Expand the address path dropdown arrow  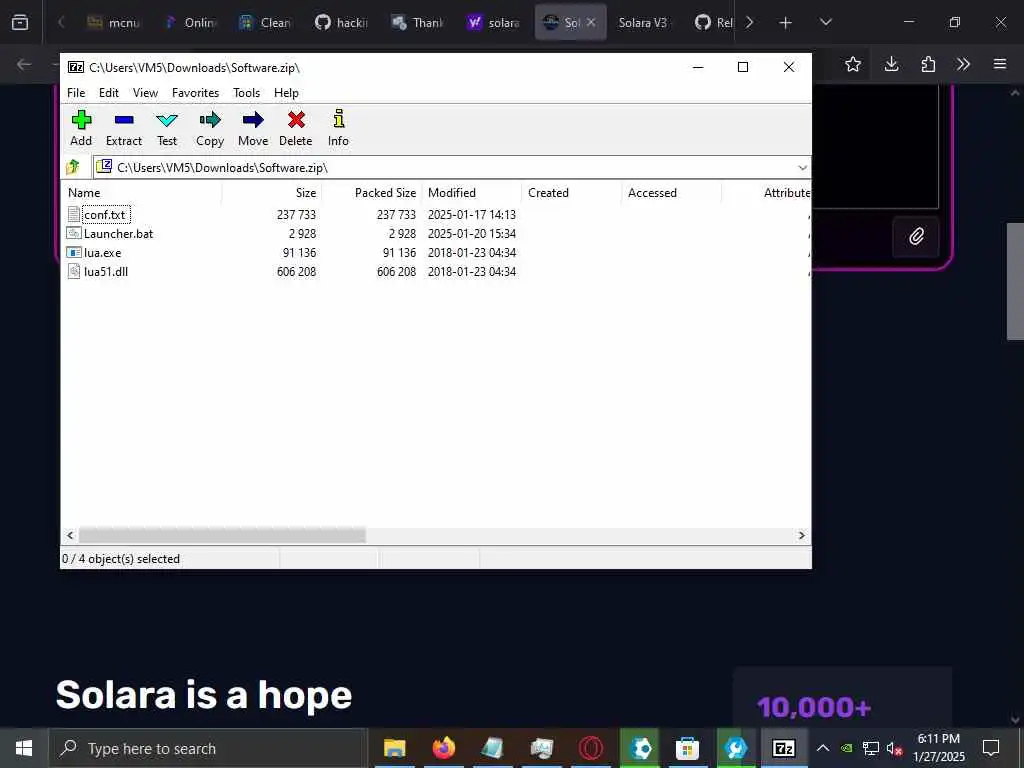pyautogui.click(x=802, y=168)
